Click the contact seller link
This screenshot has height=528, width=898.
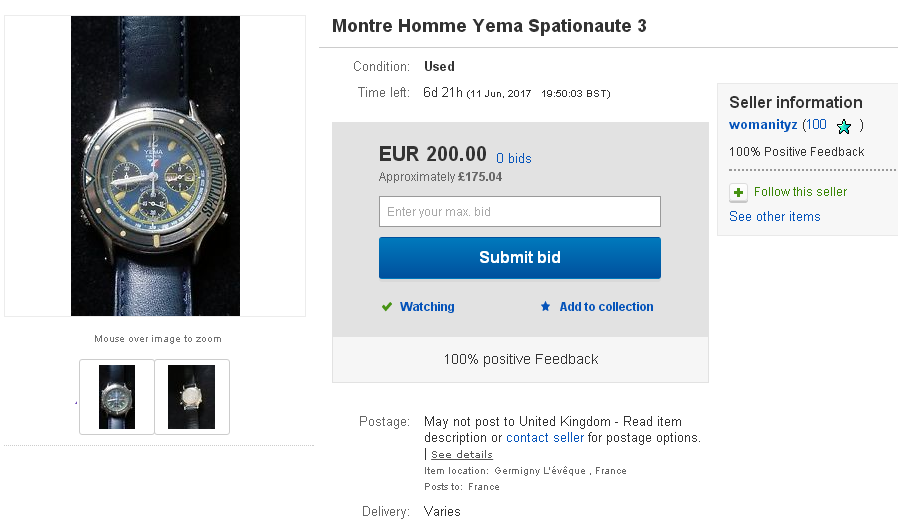545,438
